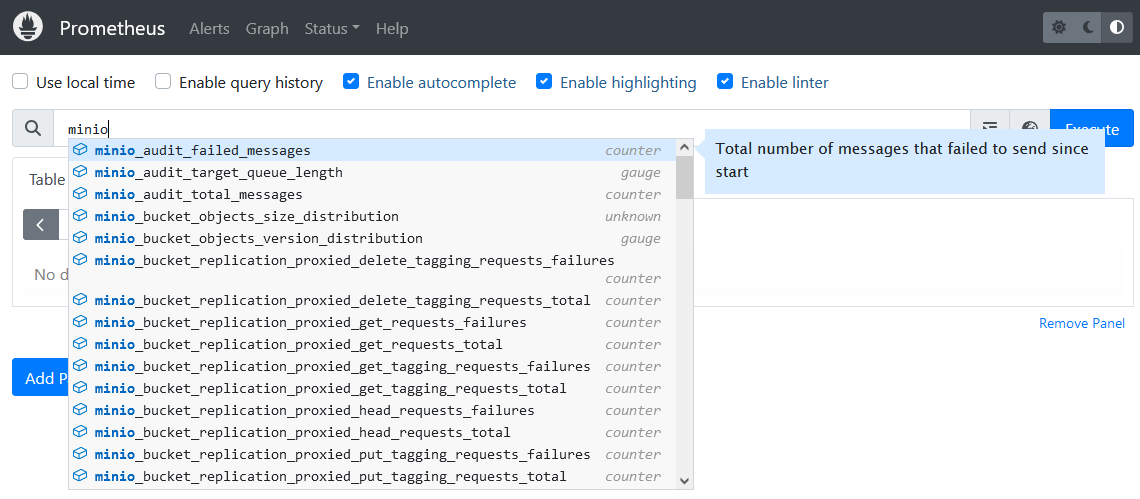This screenshot has height=499, width=1140.
Task: Select proxied_put_tagging_requests_failures suggestion
Action: click(372, 454)
